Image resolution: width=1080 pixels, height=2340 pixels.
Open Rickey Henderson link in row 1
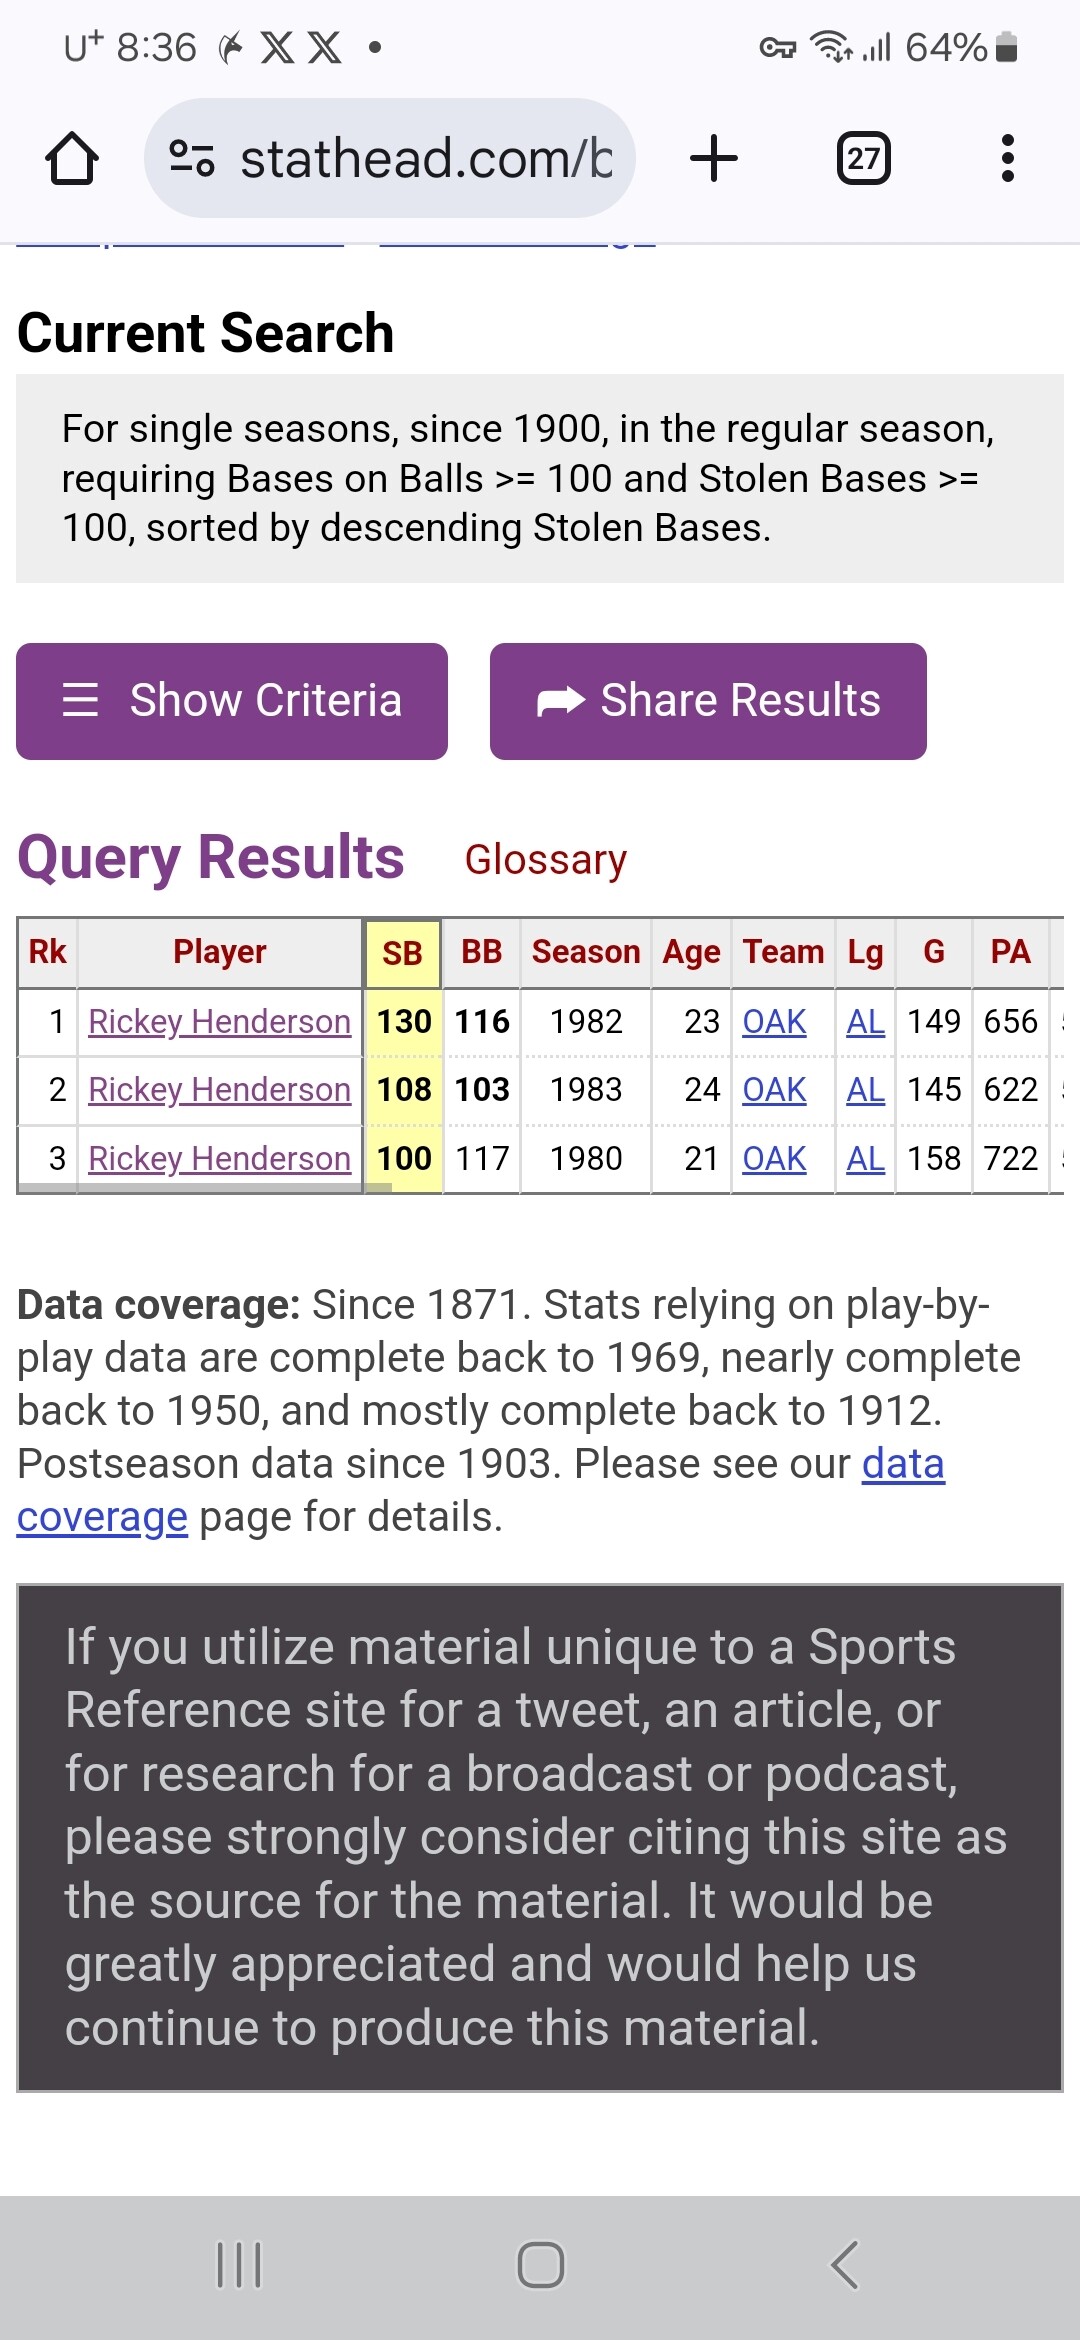[219, 1022]
